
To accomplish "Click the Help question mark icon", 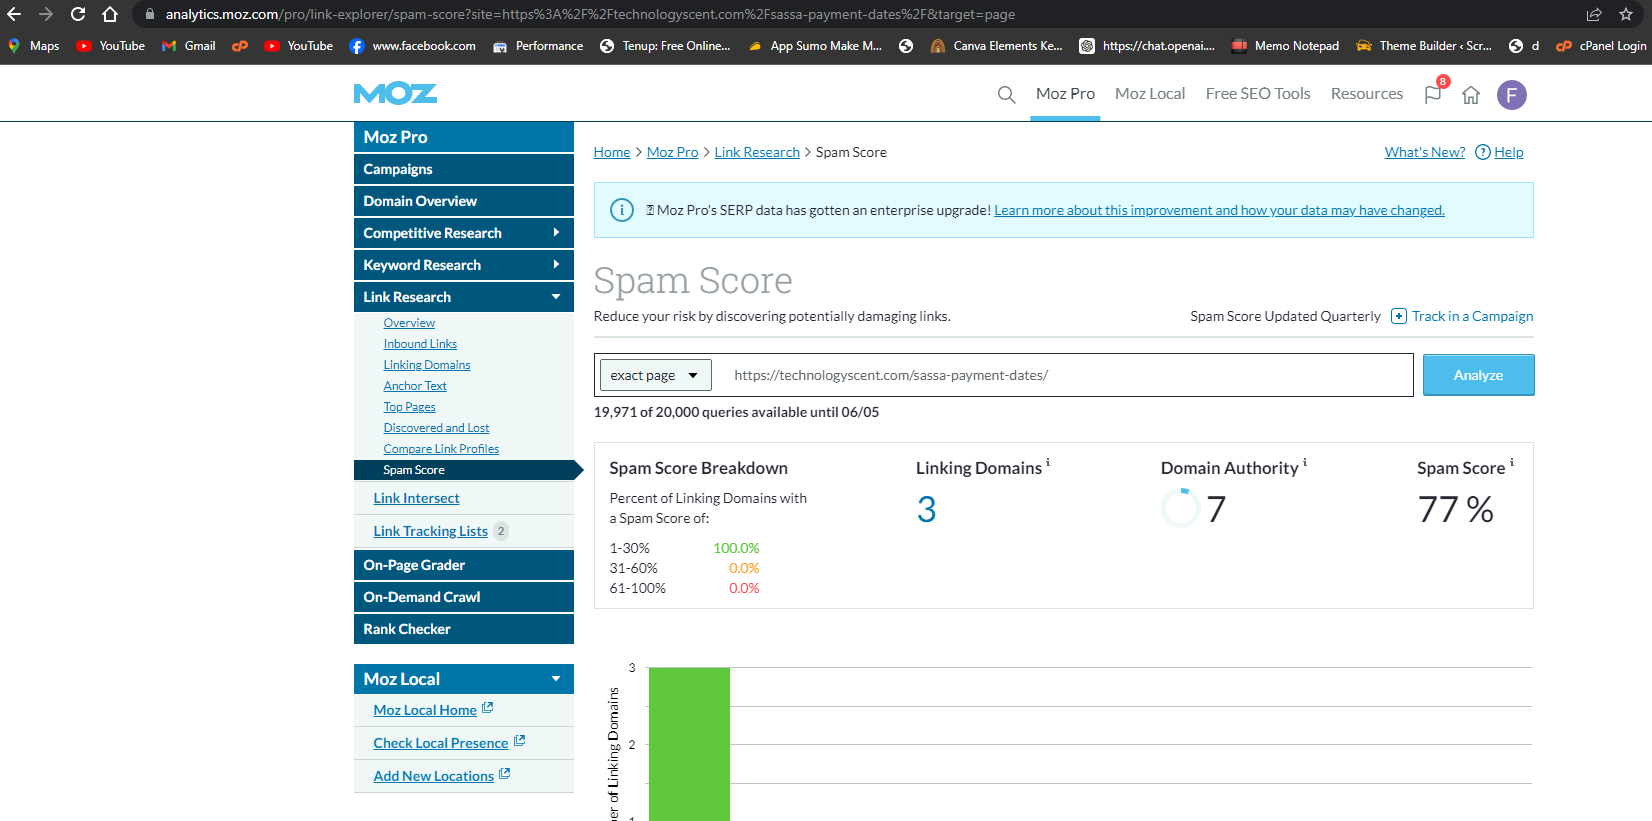I will (x=1483, y=152).
